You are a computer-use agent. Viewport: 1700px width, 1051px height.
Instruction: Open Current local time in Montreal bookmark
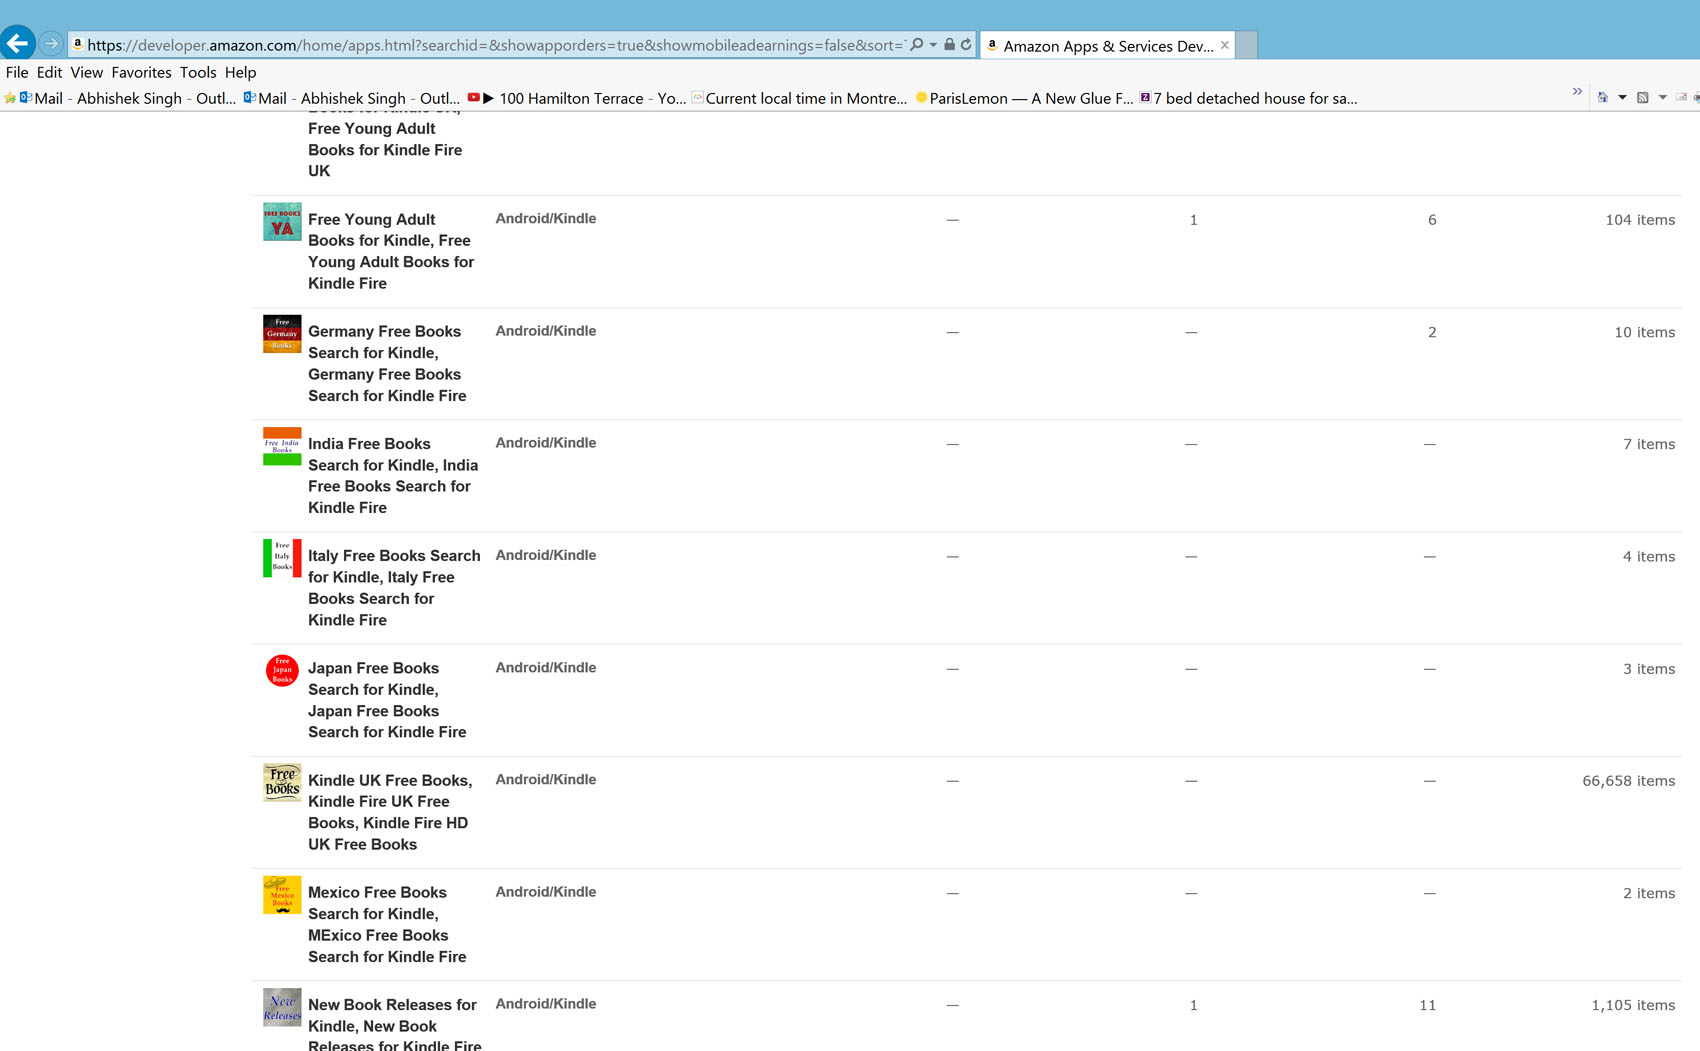[x=800, y=98]
